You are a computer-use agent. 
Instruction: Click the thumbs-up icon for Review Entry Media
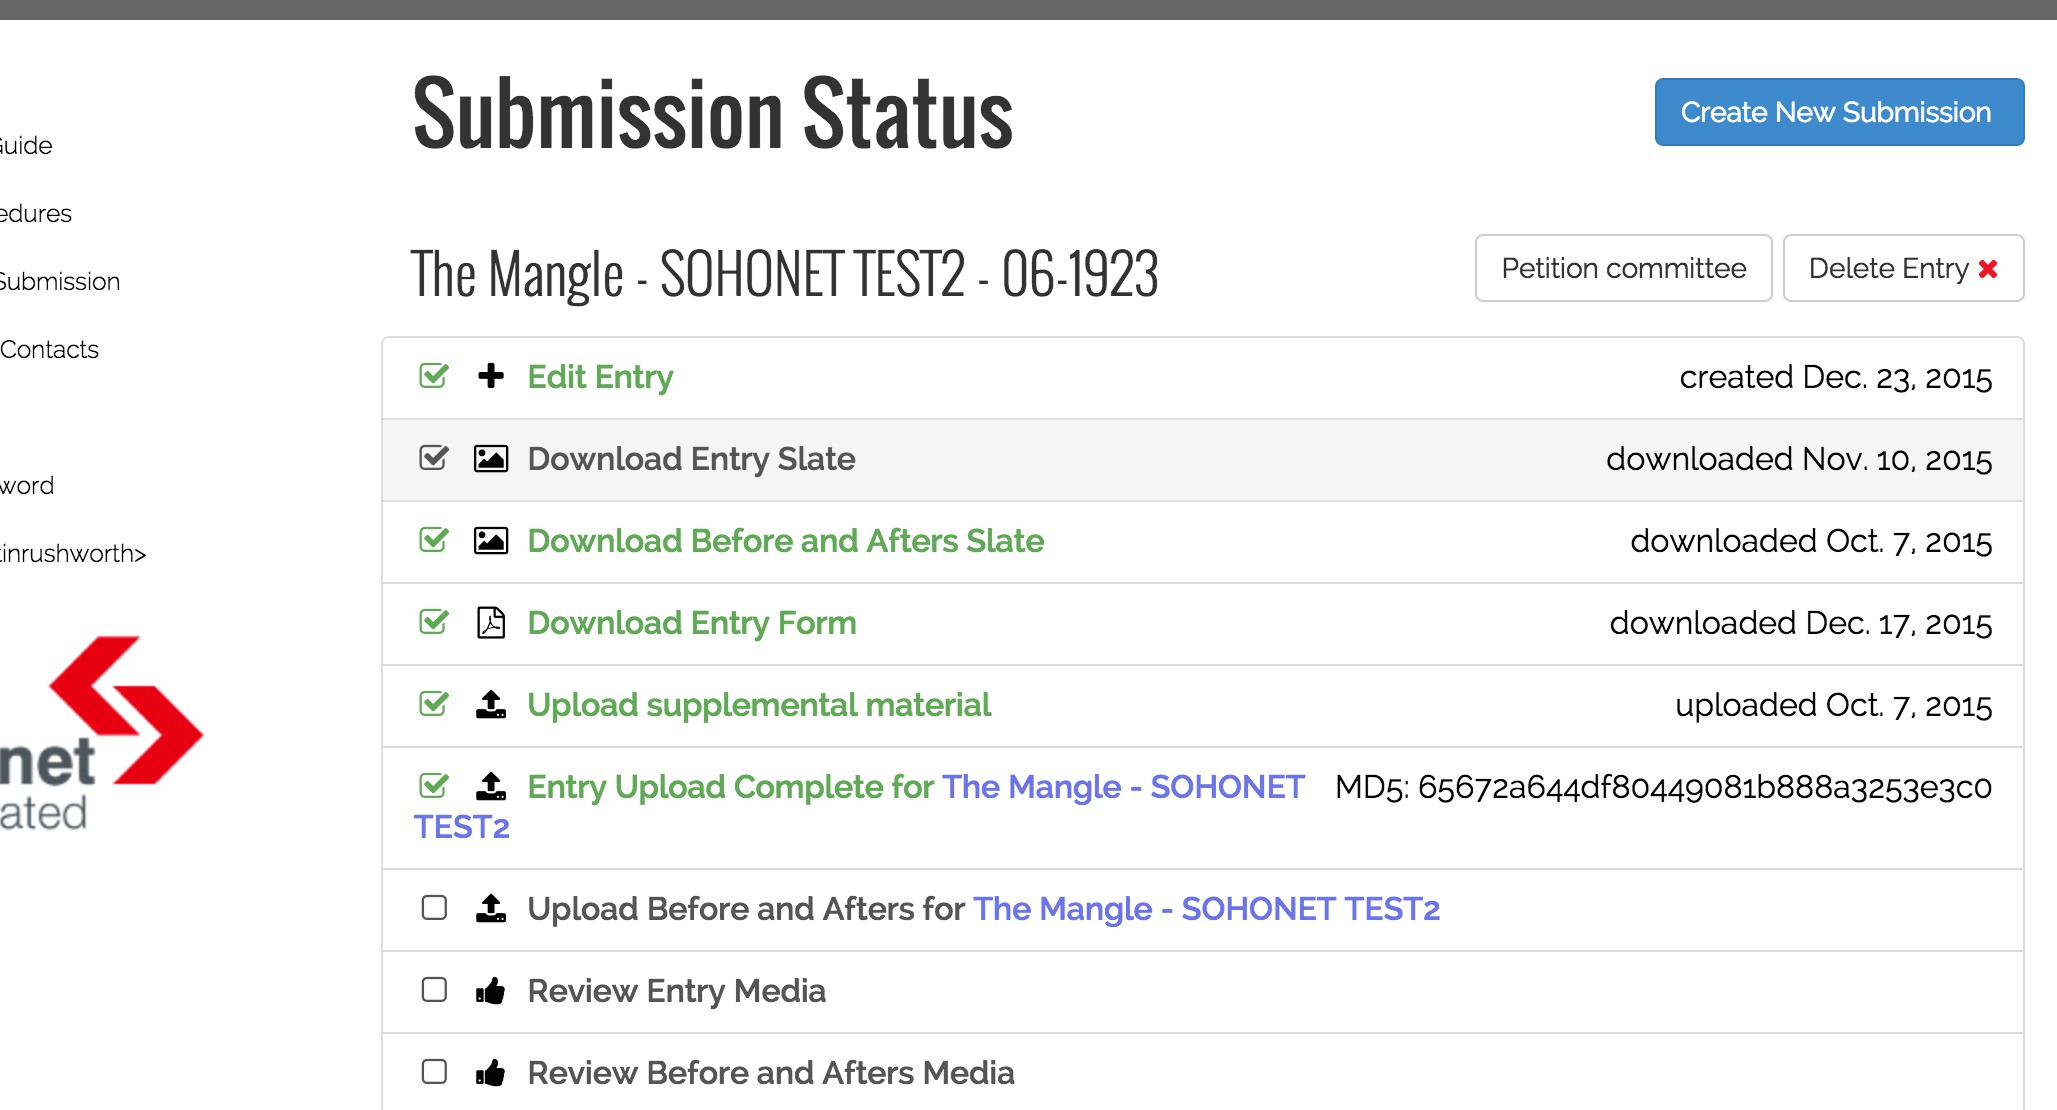click(491, 990)
